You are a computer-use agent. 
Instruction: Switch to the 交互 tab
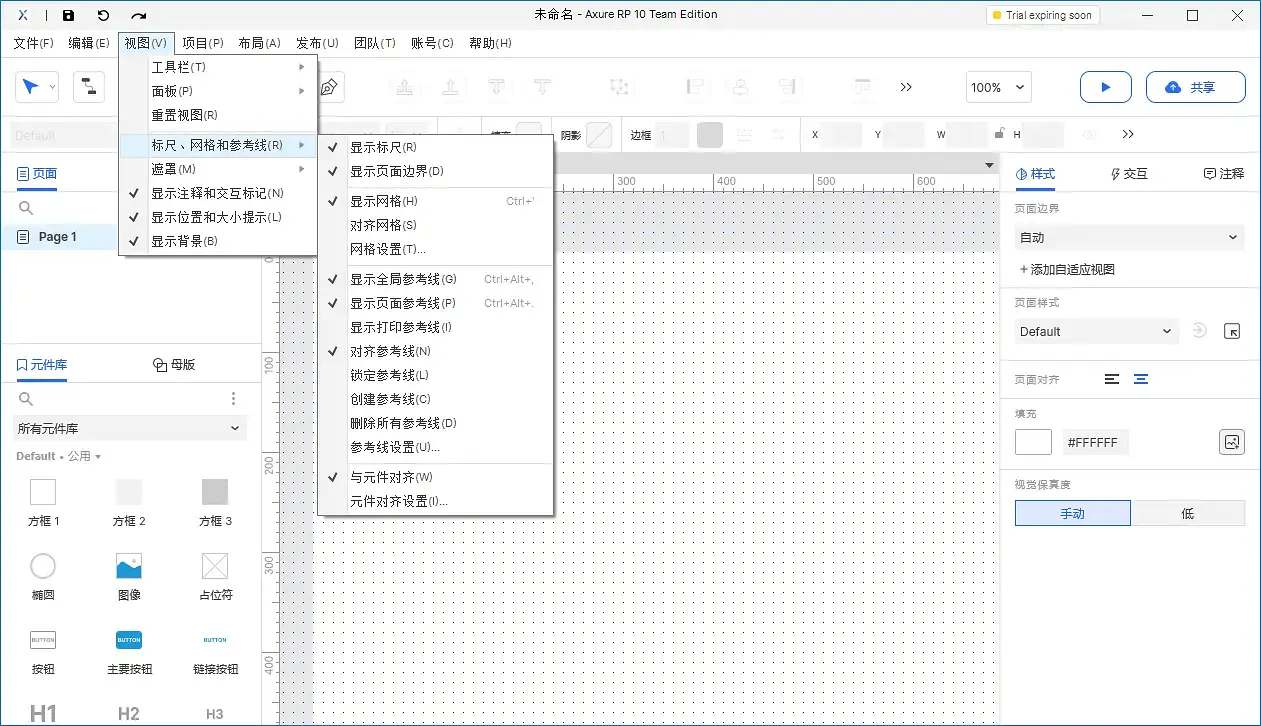click(1128, 173)
